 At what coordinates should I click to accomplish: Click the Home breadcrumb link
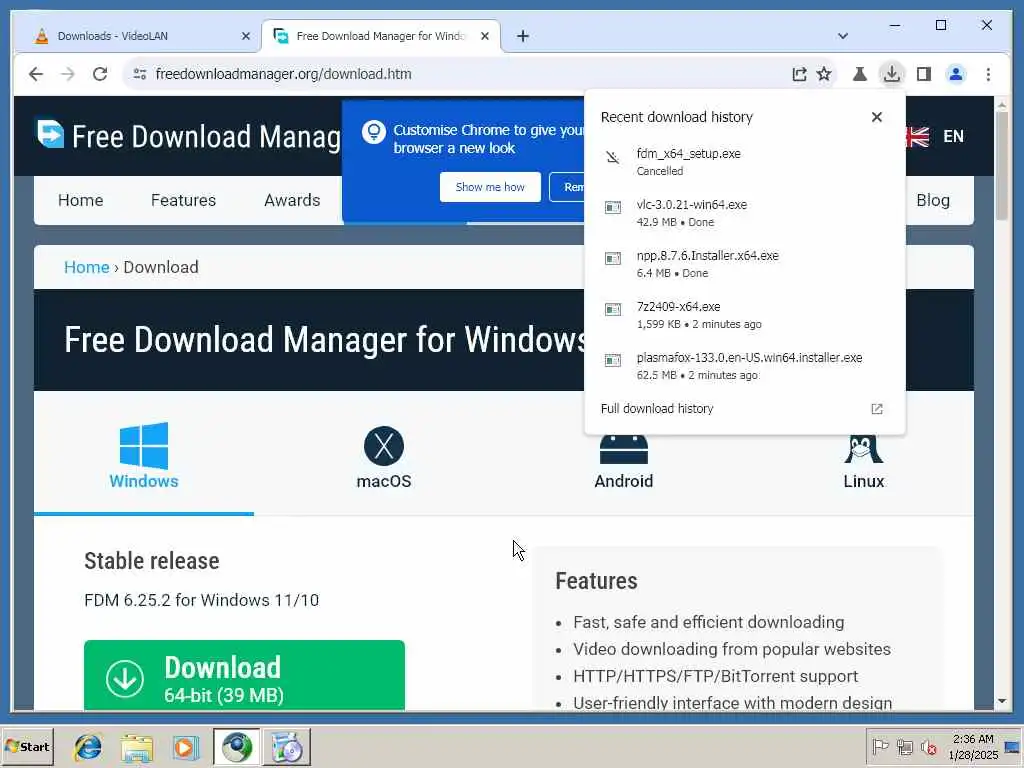tap(86, 267)
